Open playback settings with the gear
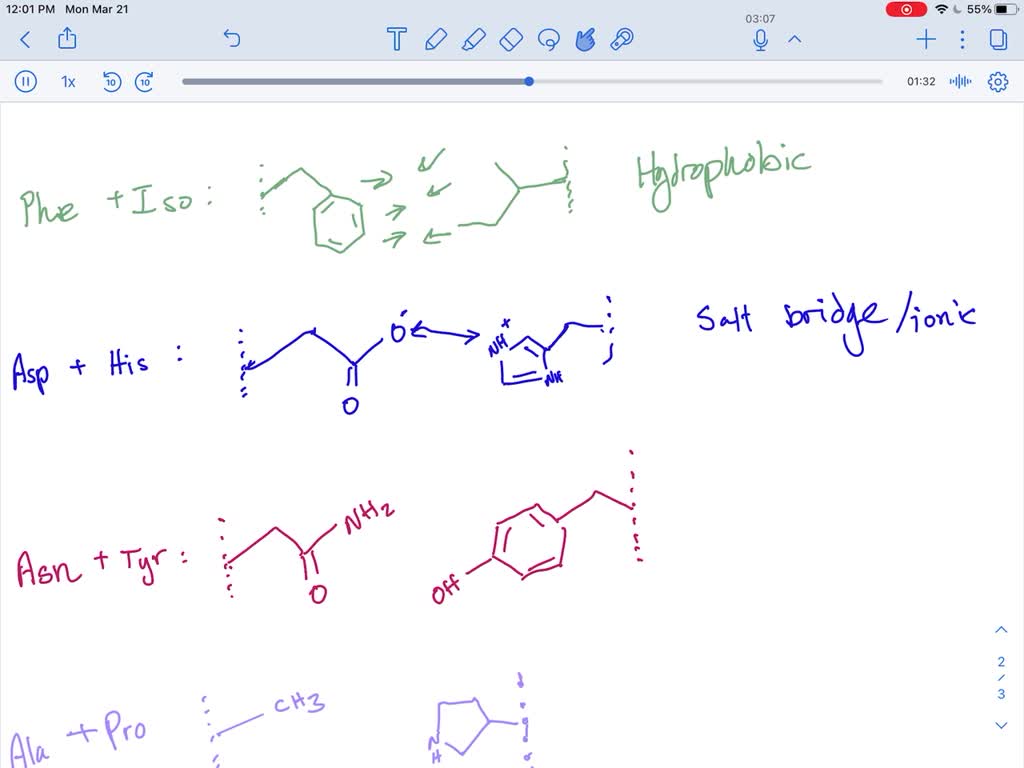 coord(998,82)
